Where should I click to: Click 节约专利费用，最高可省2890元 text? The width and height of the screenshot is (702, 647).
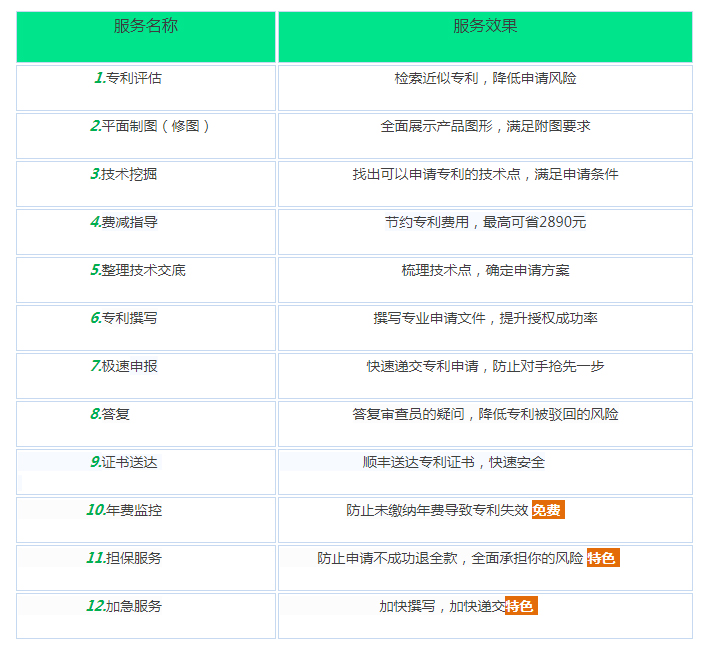(x=485, y=222)
